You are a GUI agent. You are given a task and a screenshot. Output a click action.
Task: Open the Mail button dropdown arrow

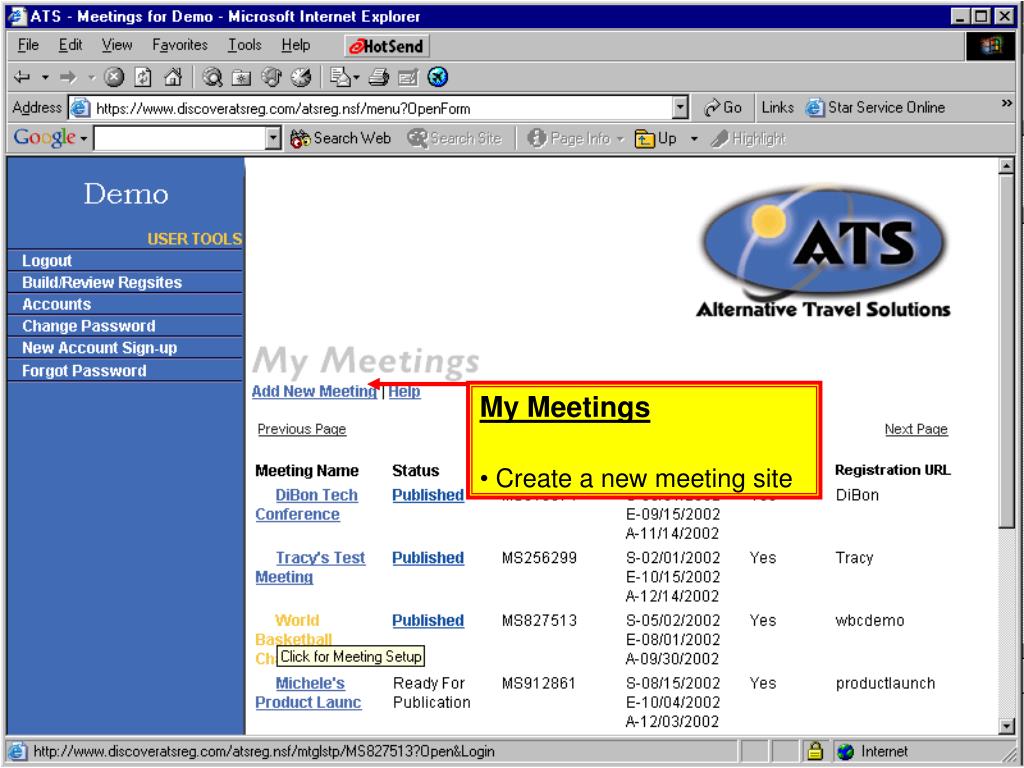[357, 78]
